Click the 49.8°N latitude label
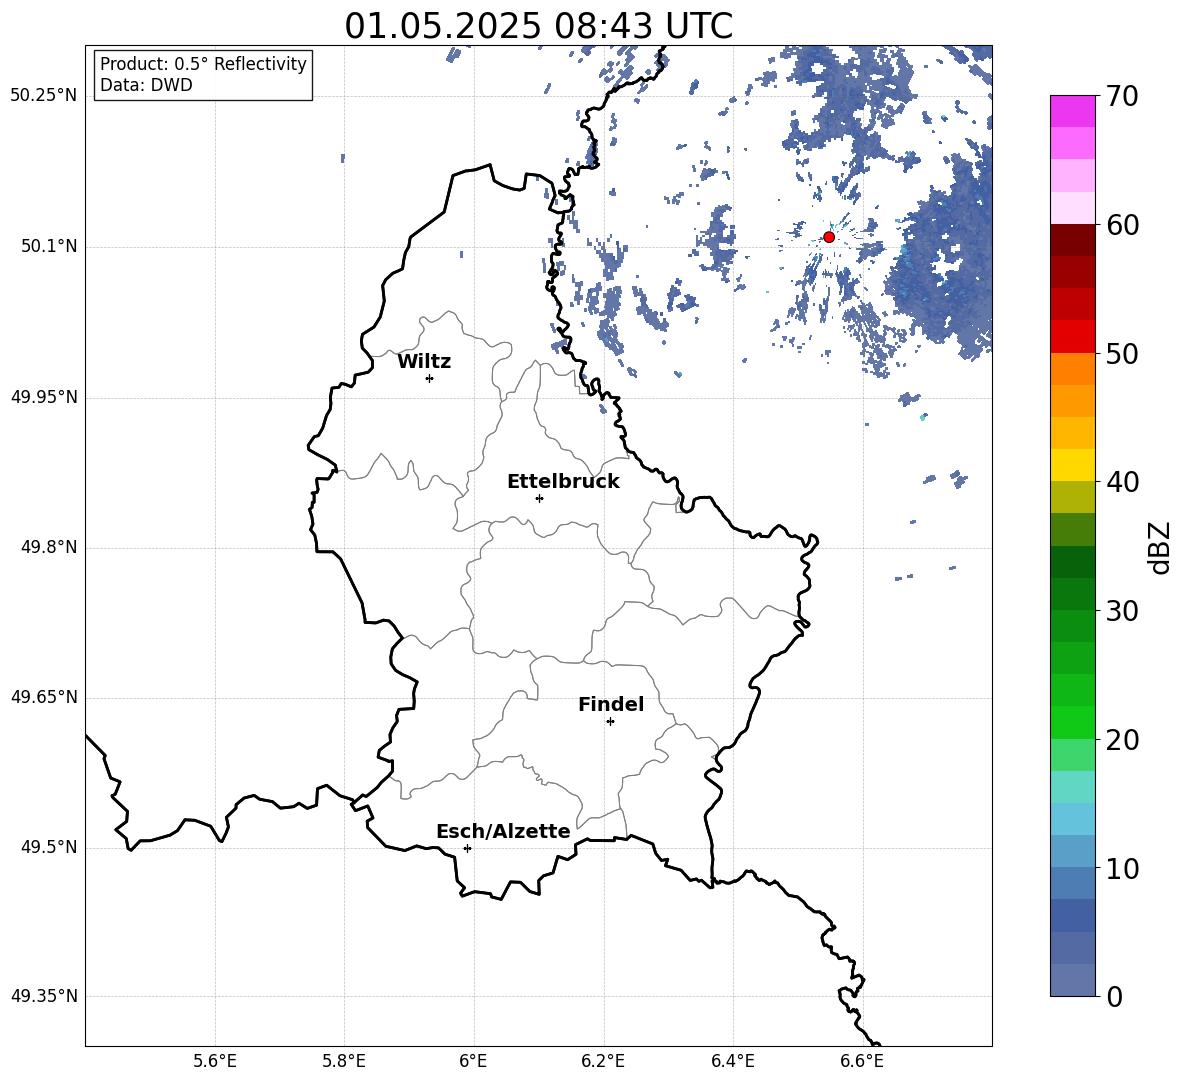 tap(49, 547)
